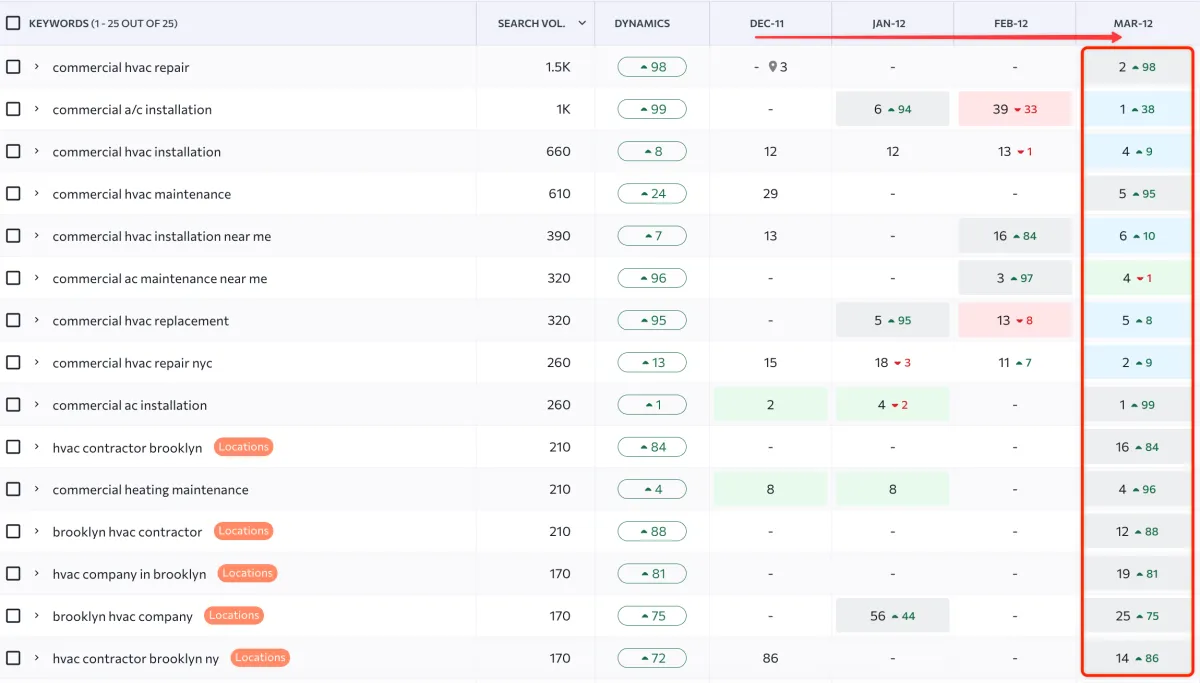Expand commercial hvac installation near me chevron
The width and height of the screenshot is (1200, 683).
pos(37,236)
